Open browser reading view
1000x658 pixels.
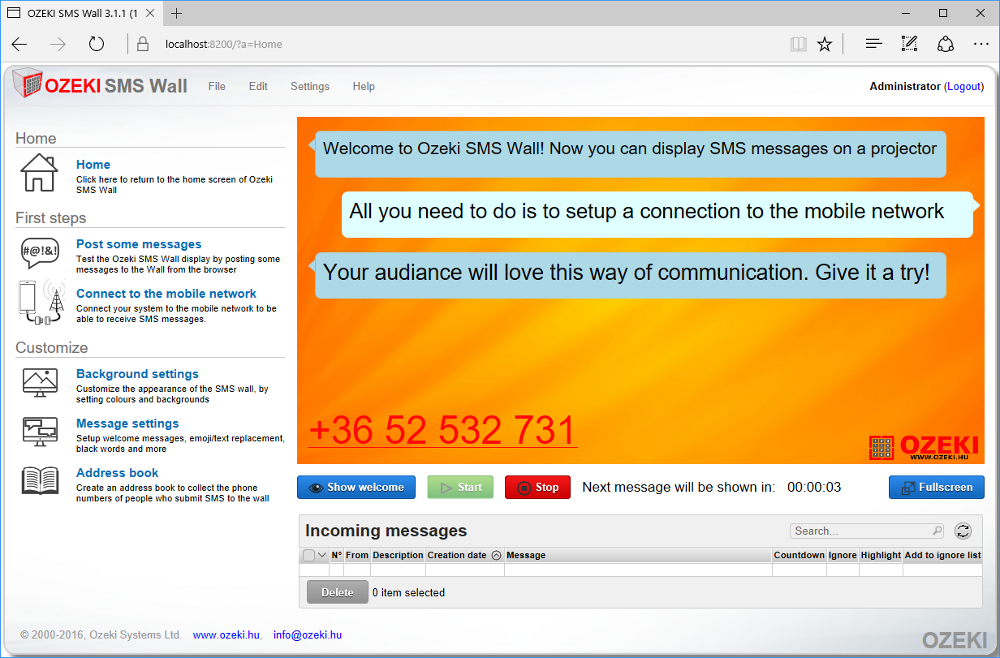798,44
